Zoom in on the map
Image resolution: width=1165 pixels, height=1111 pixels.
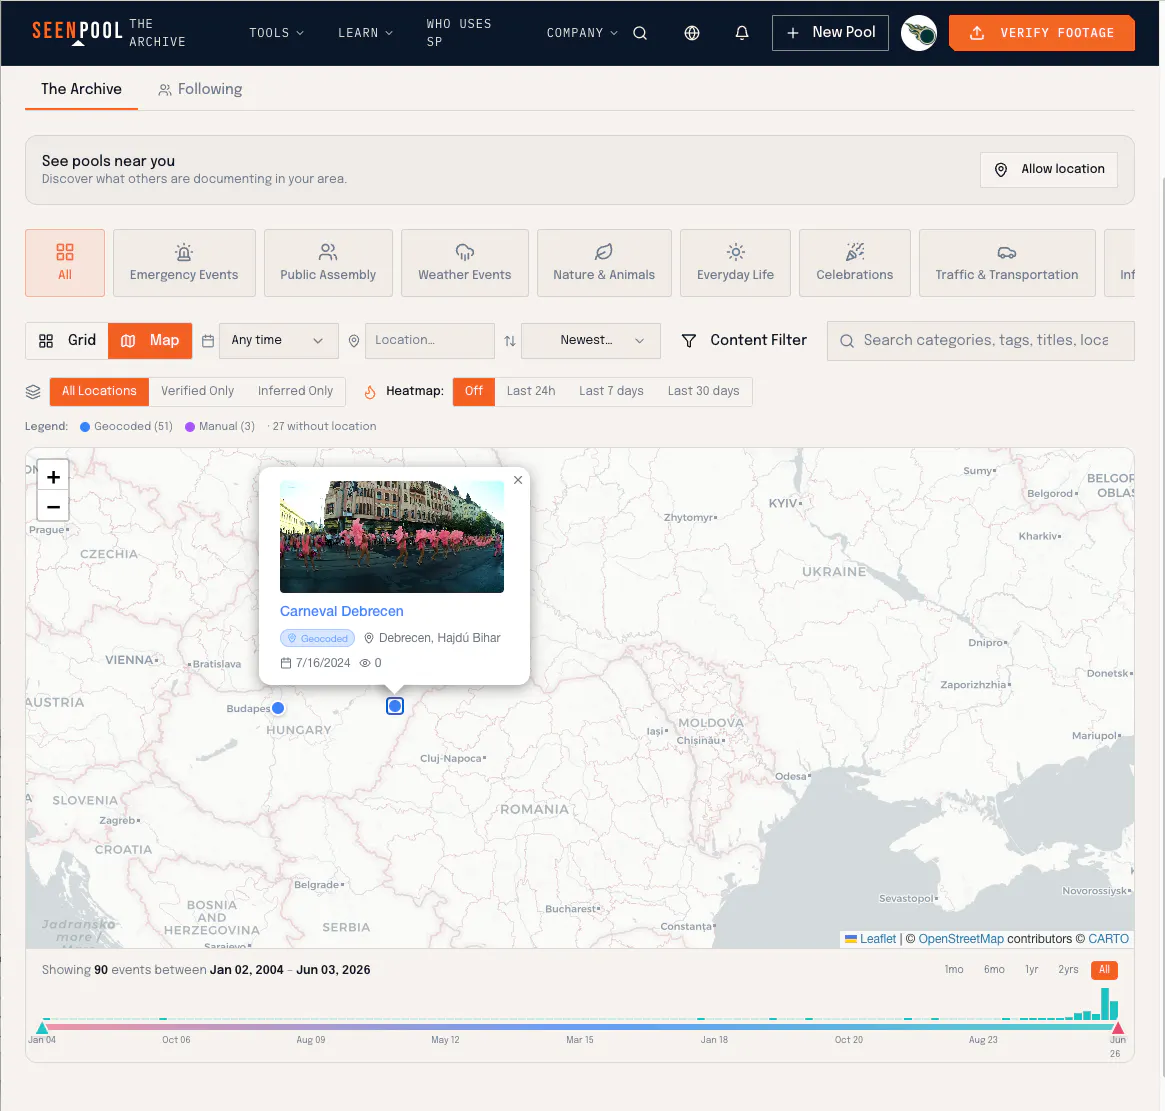pos(53,476)
